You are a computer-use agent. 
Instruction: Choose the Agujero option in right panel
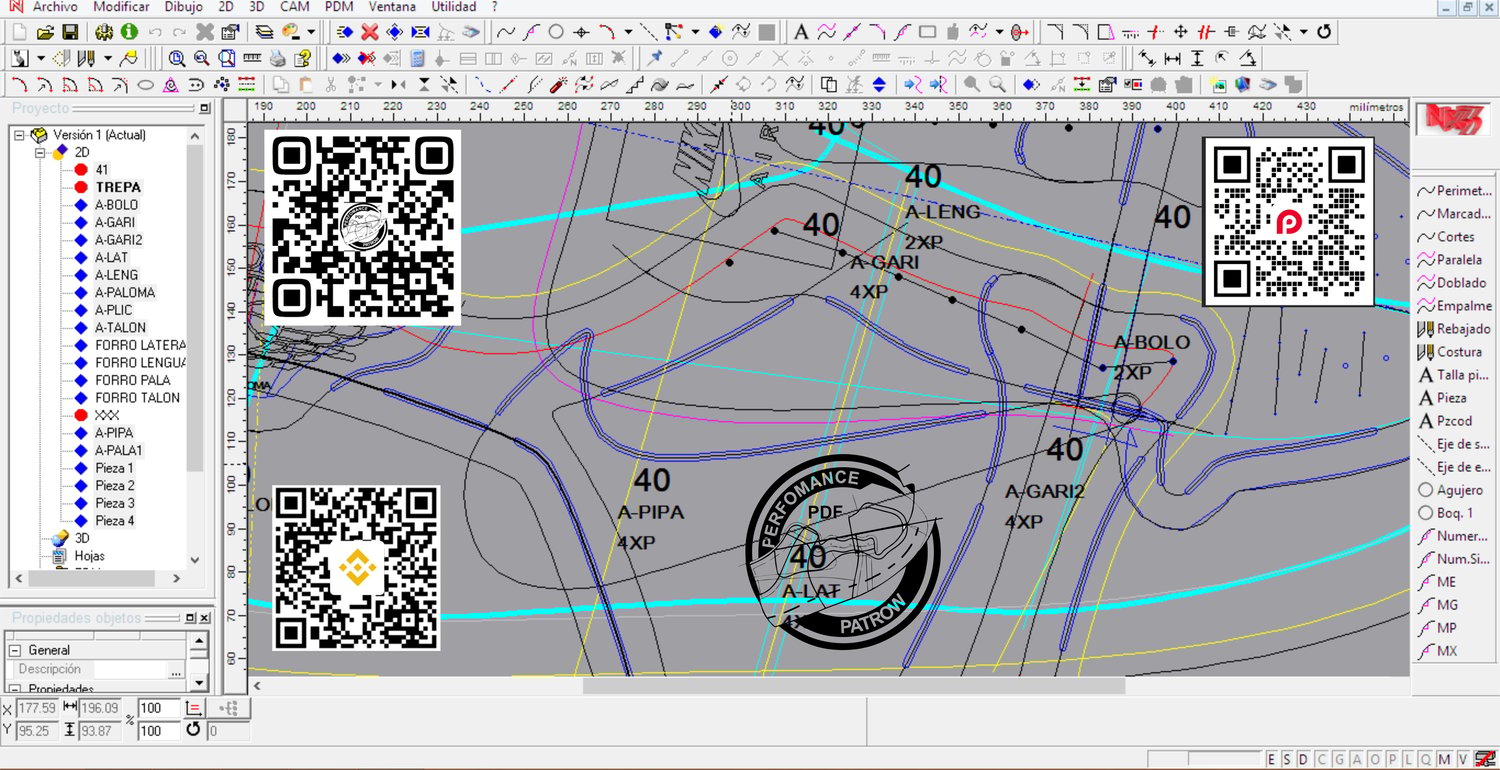pos(1452,490)
